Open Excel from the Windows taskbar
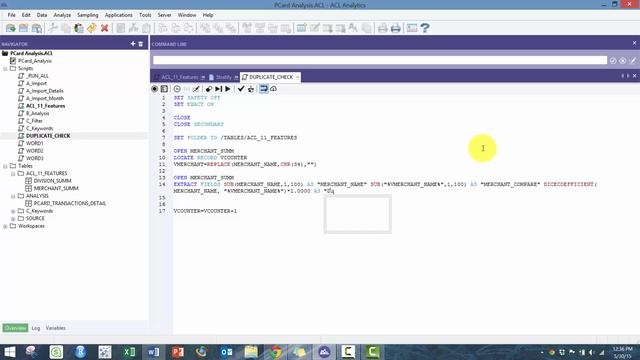The image size is (640, 360). 129,352
